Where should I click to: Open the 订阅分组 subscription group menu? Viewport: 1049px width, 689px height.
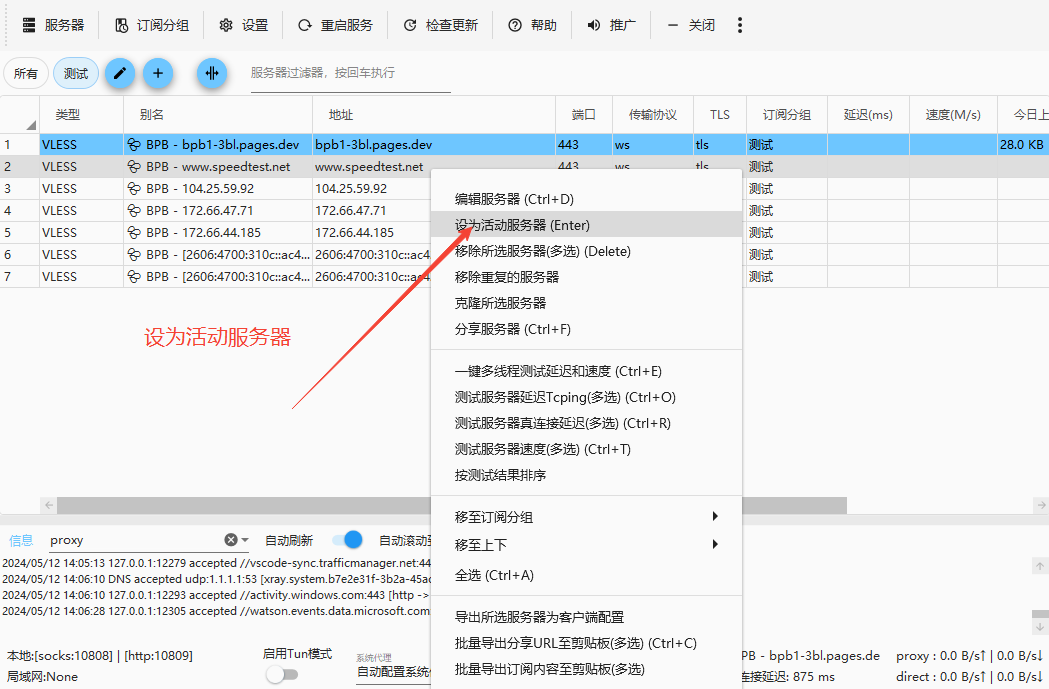(152, 25)
